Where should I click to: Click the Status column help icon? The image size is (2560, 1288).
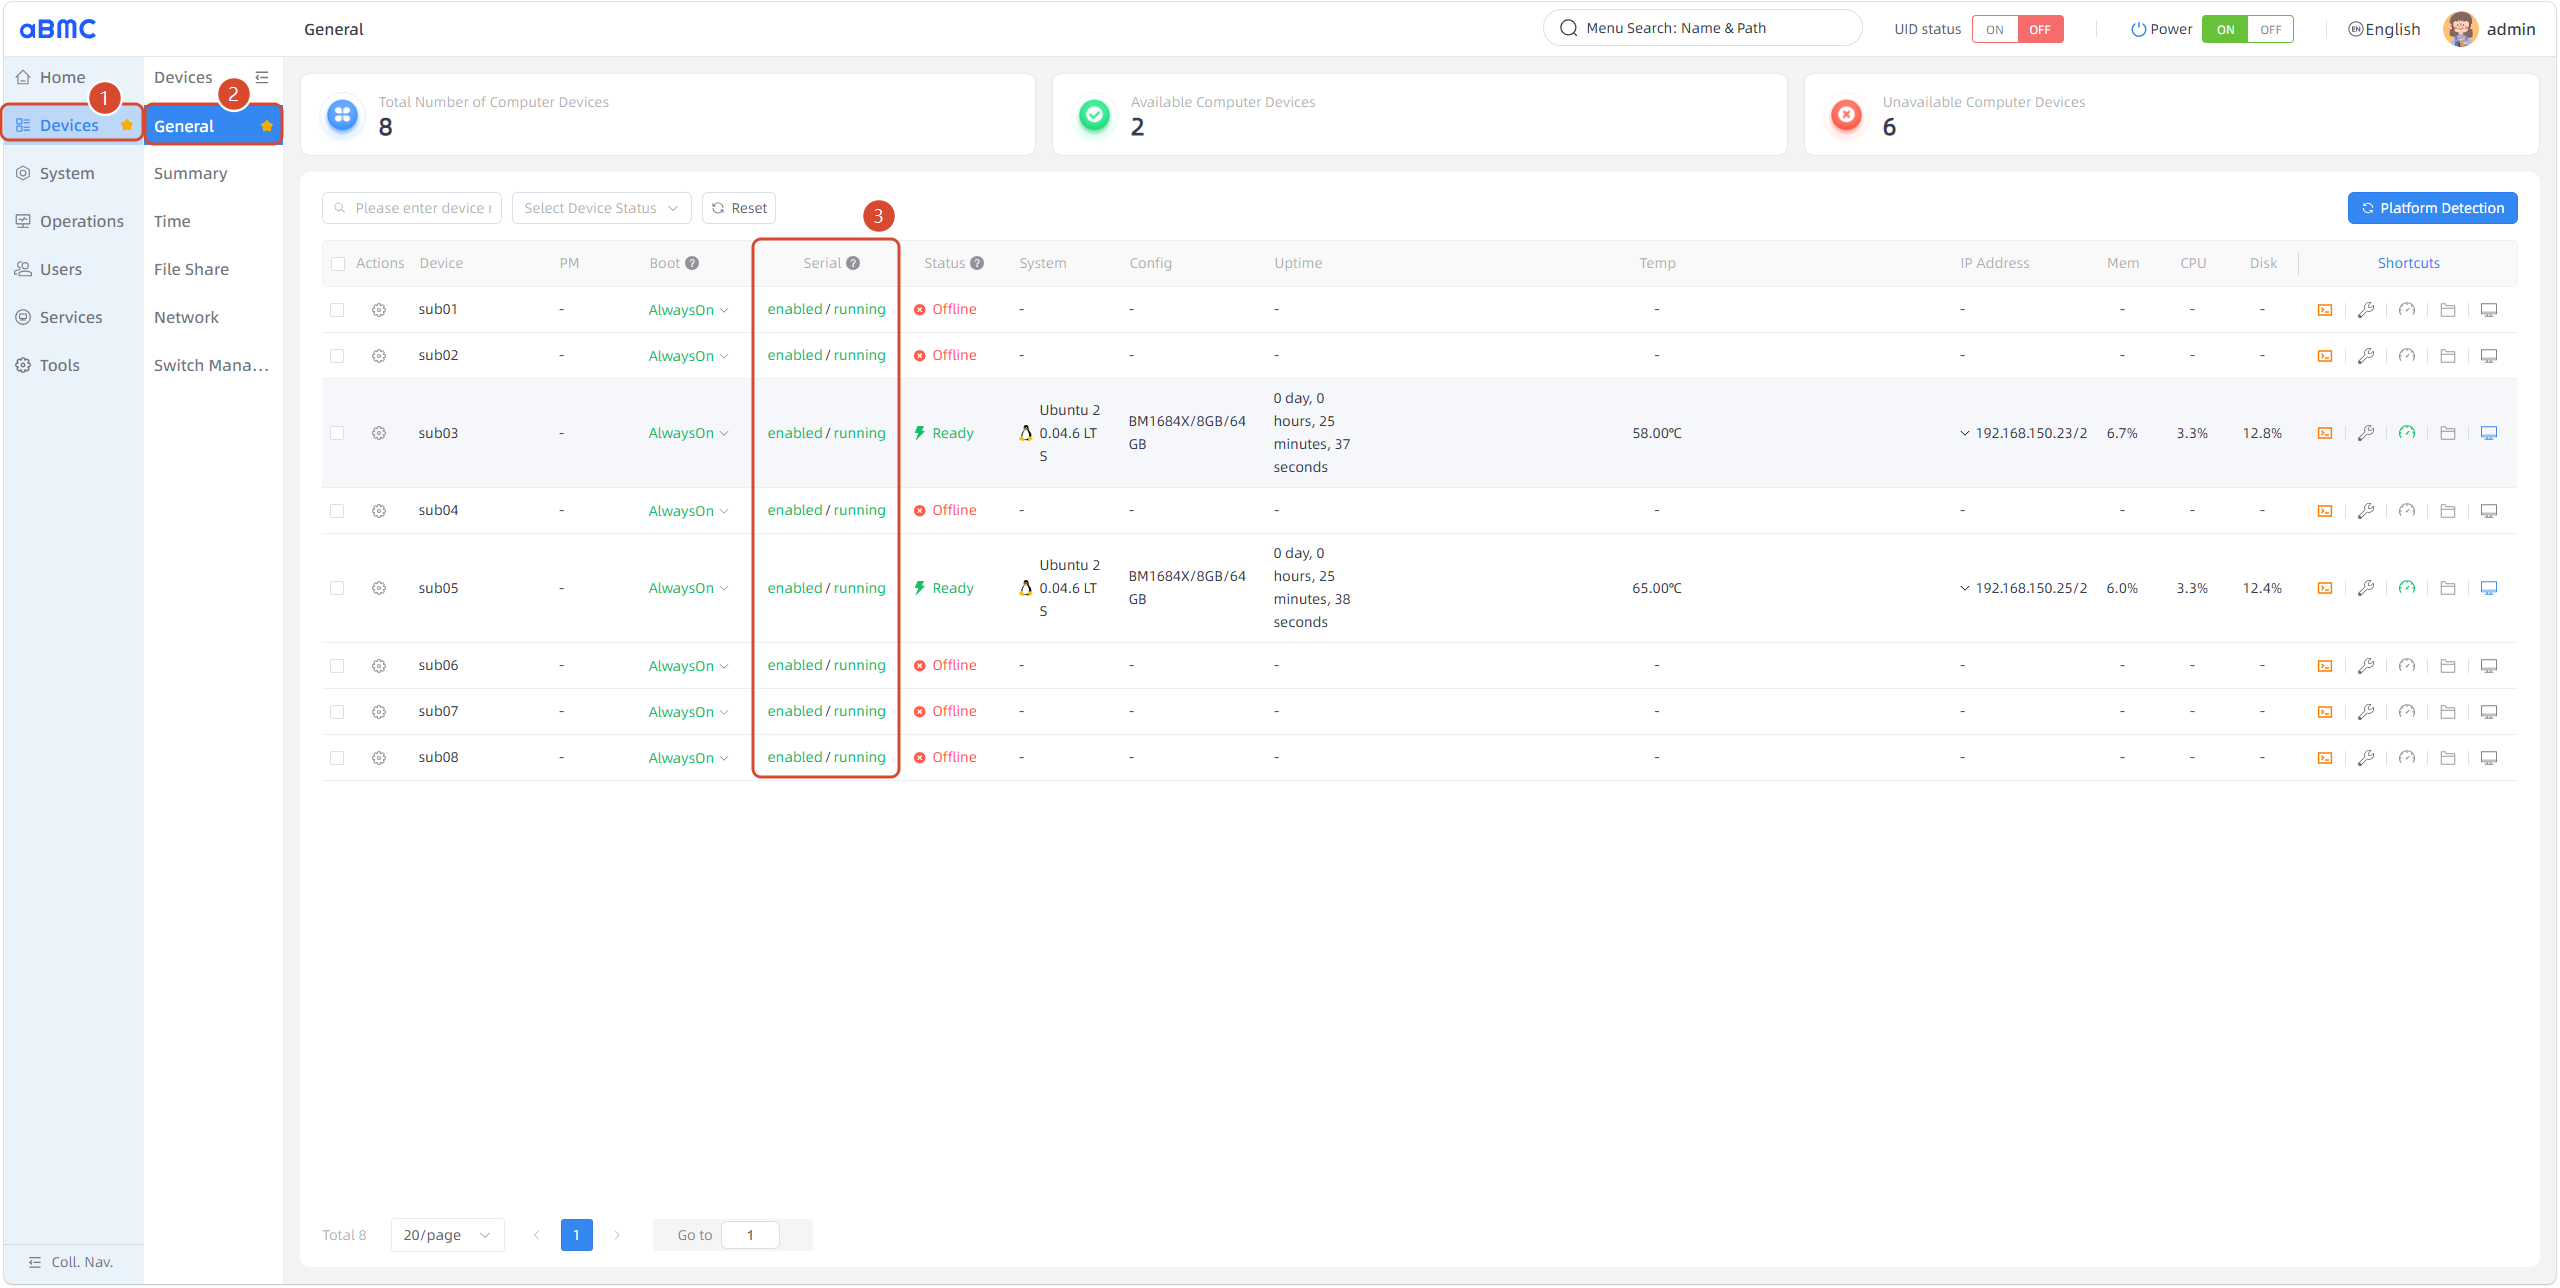(977, 263)
